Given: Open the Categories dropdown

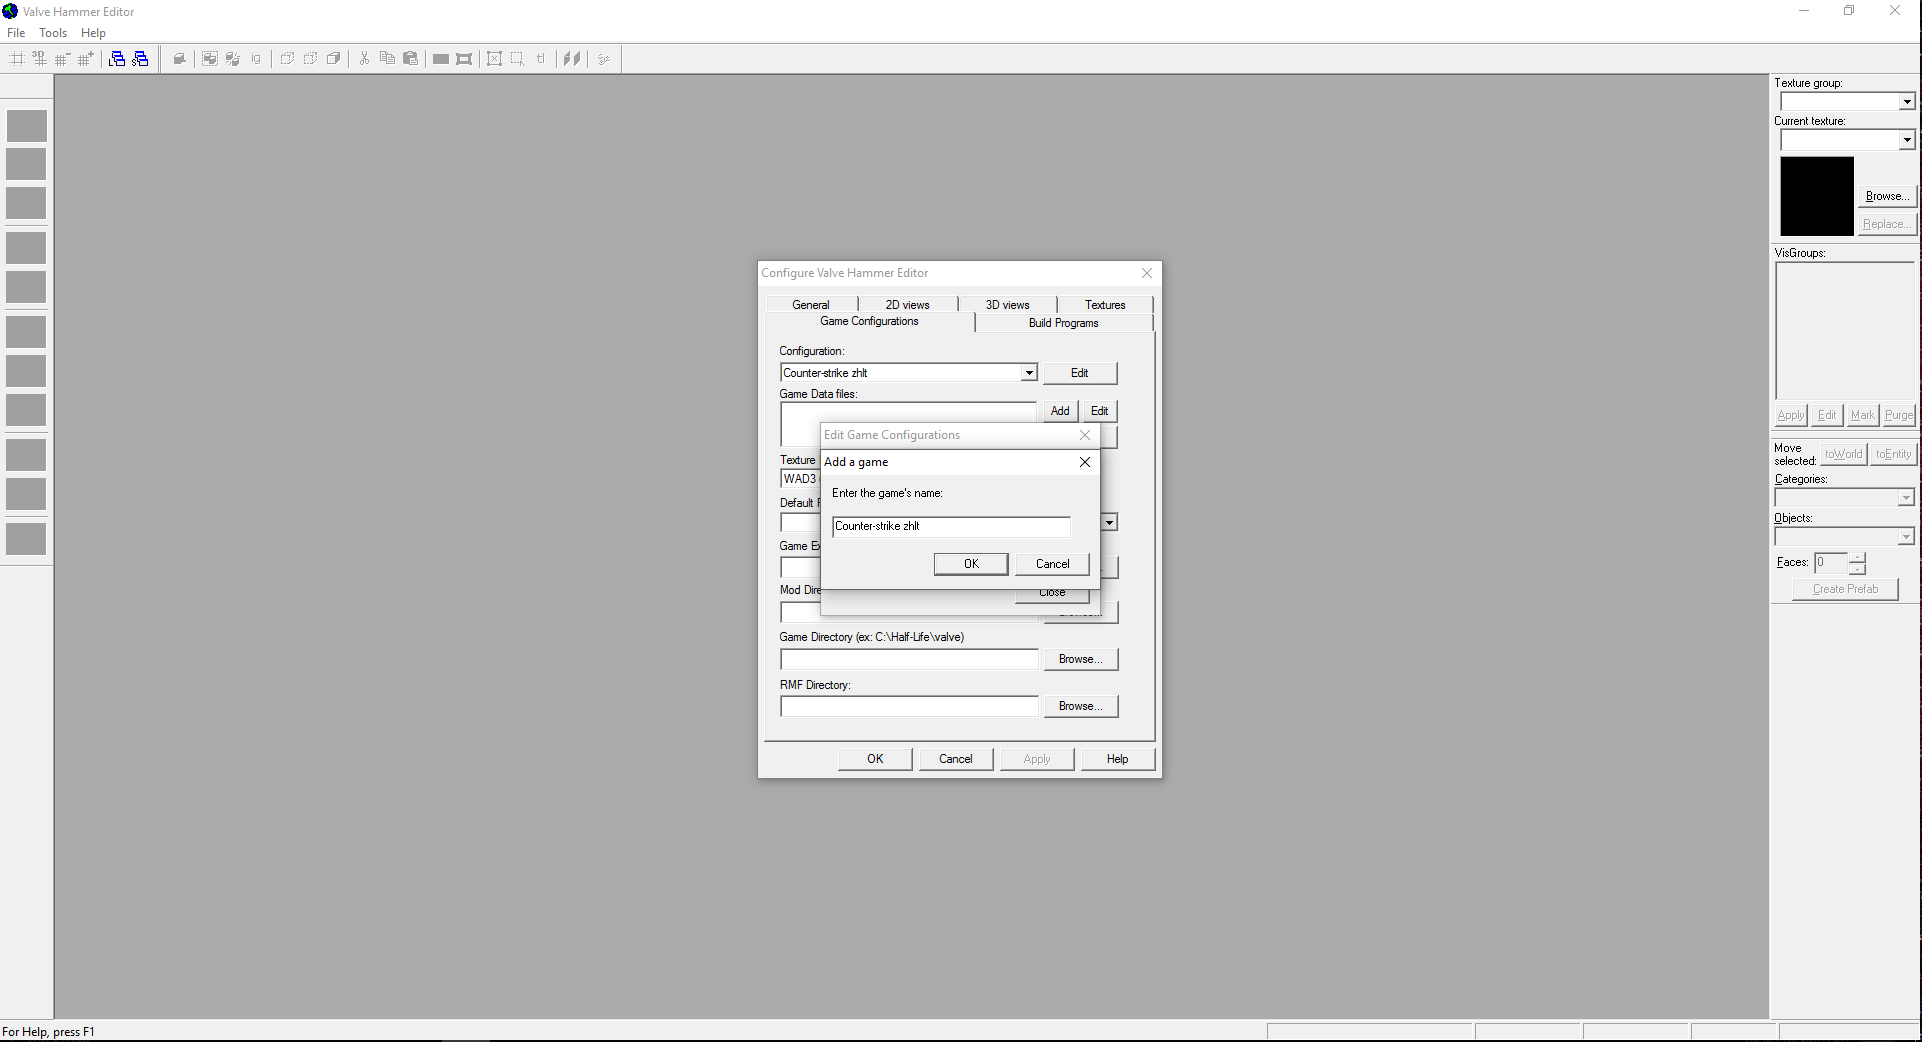Looking at the screenshot, I should coord(1906,498).
